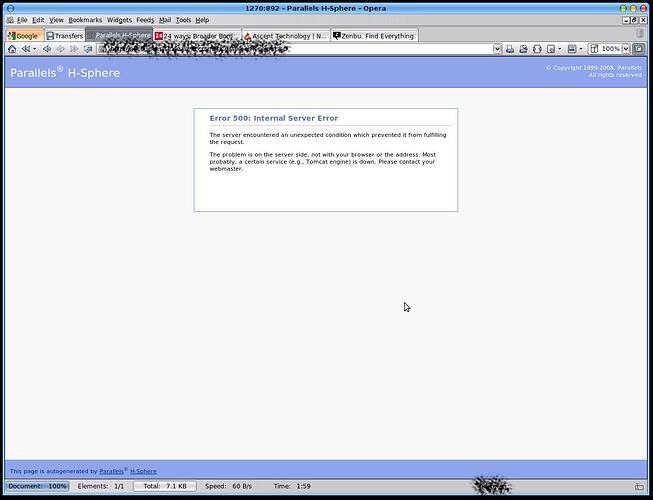Click the copyright notice text in header

click(594, 71)
